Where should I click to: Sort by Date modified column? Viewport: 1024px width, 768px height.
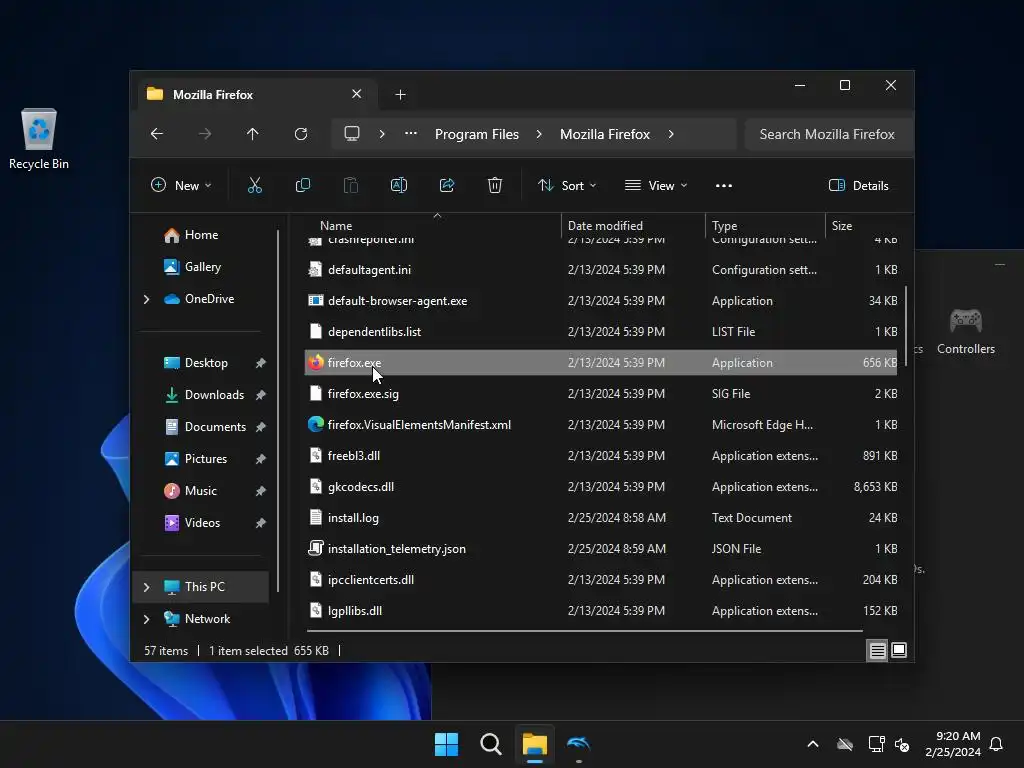point(605,225)
